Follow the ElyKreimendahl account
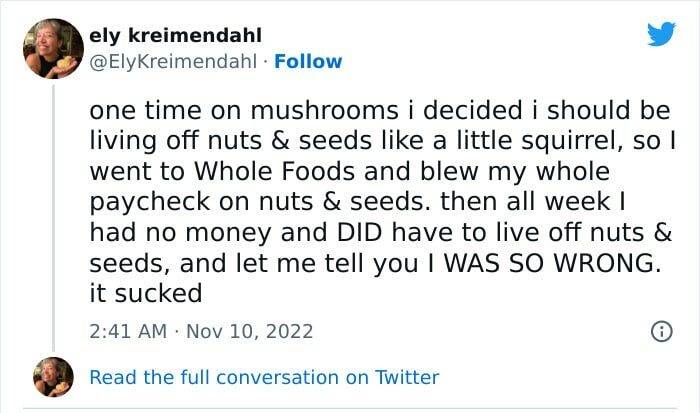 [309, 61]
